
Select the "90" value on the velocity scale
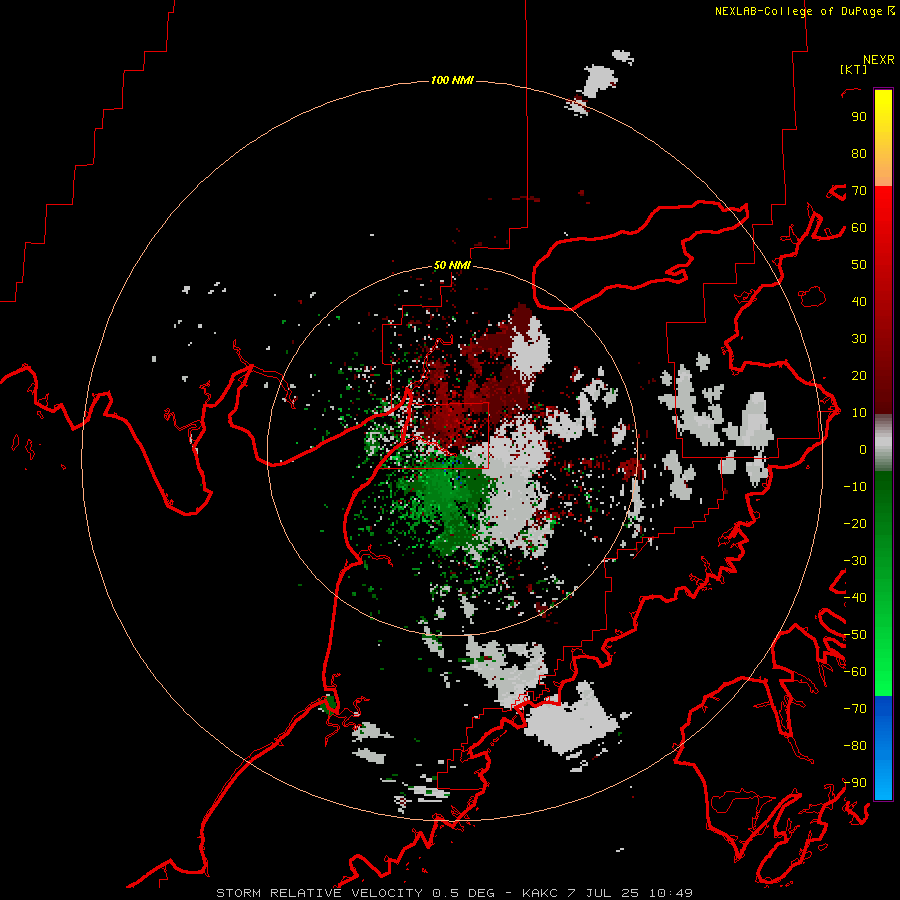click(x=859, y=117)
